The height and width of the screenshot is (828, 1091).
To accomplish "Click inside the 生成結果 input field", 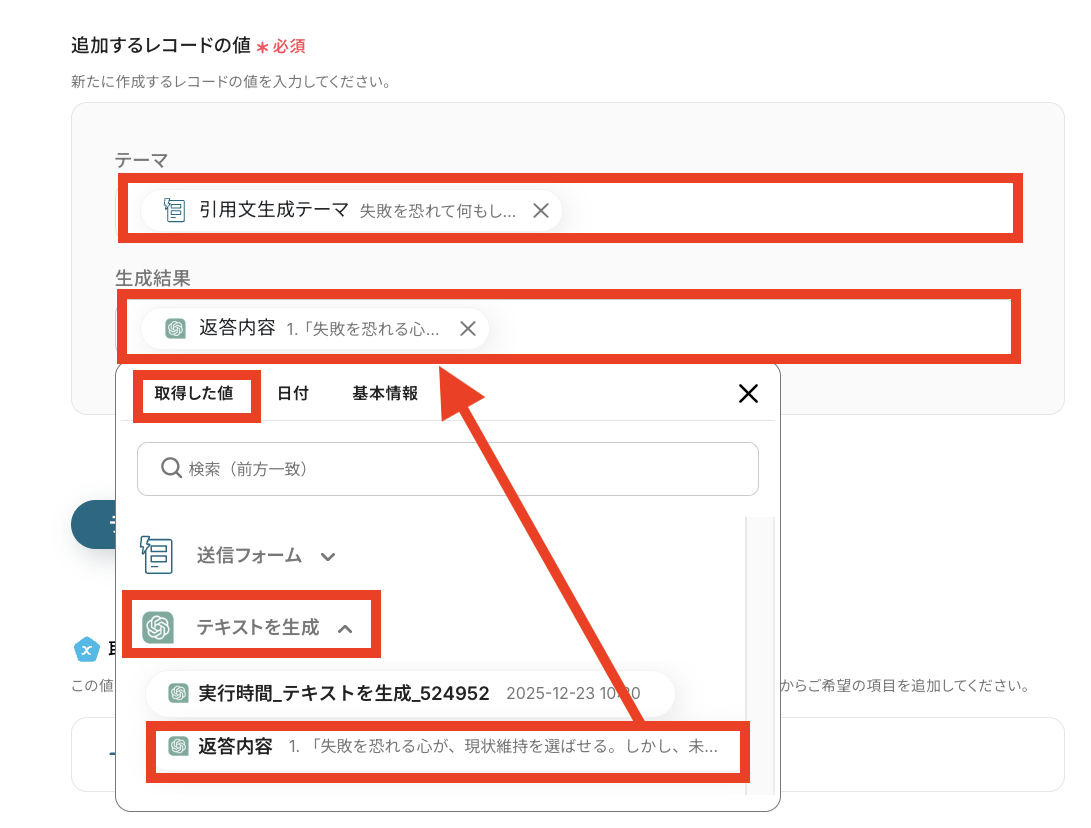I will click(570, 328).
